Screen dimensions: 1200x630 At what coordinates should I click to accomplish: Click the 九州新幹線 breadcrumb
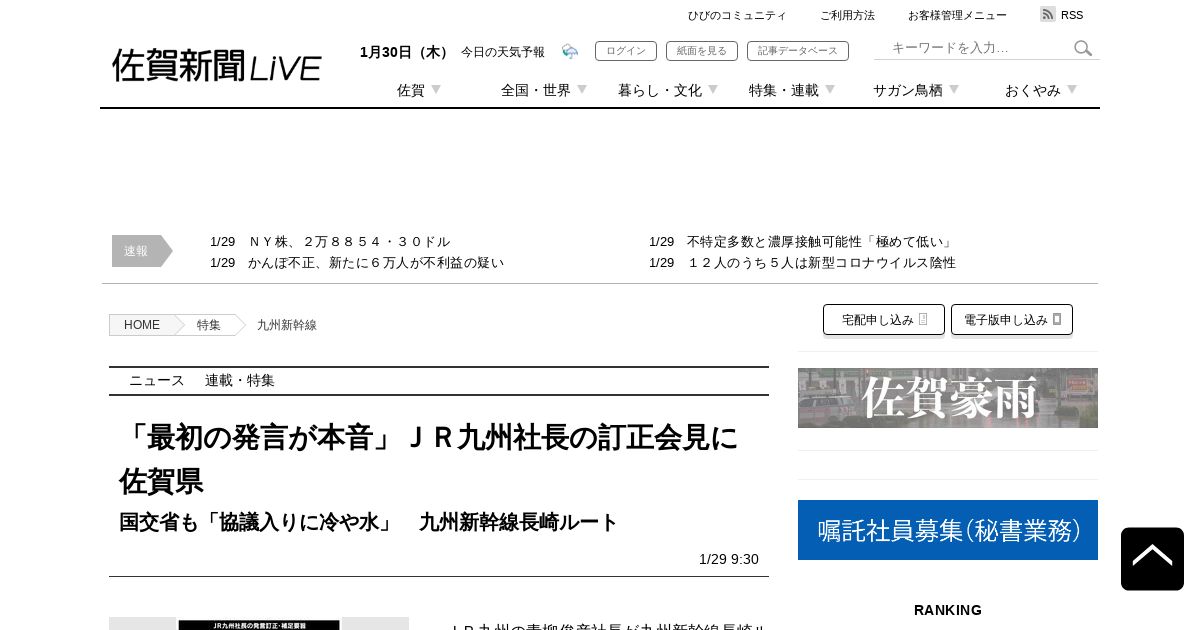[x=287, y=325]
